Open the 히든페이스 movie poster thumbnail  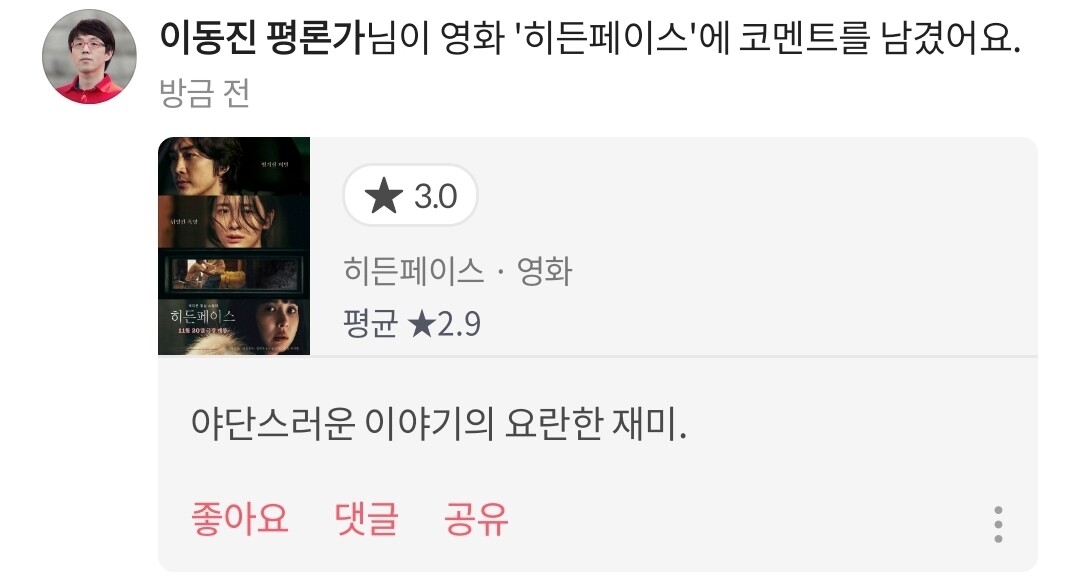pyautogui.click(x=234, y=246)
